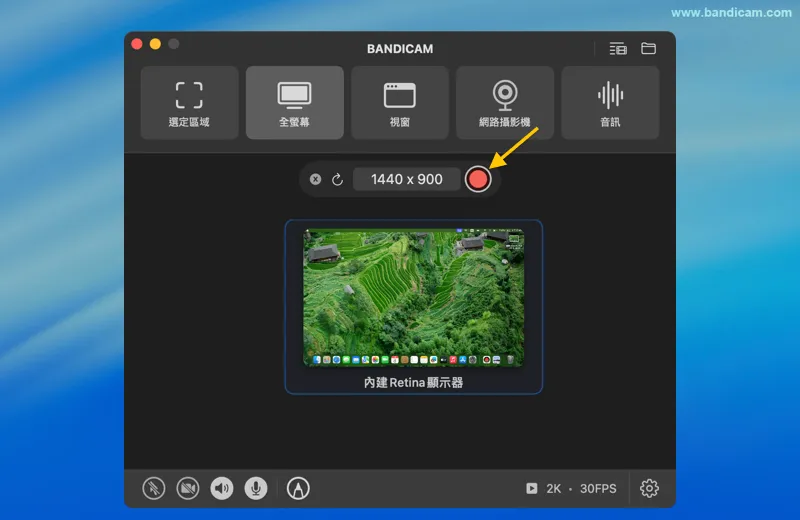The image size is (800, 520).
Task: Close the Bandicam window
Action: click(137, 44)
